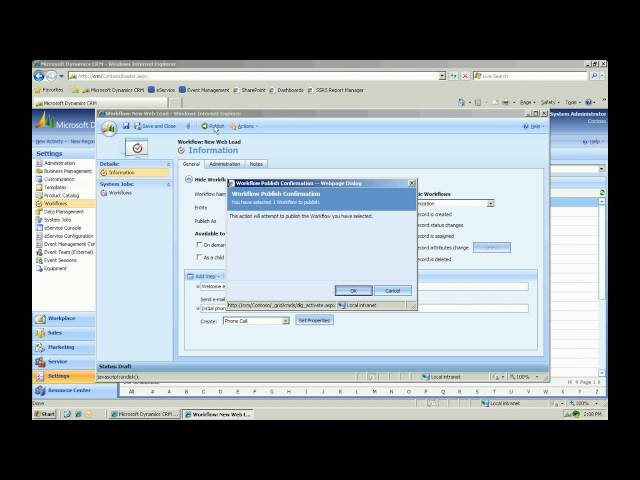Collapse the System Jobs section
This screenshot has height=480, width=640.
pos(168,184)
